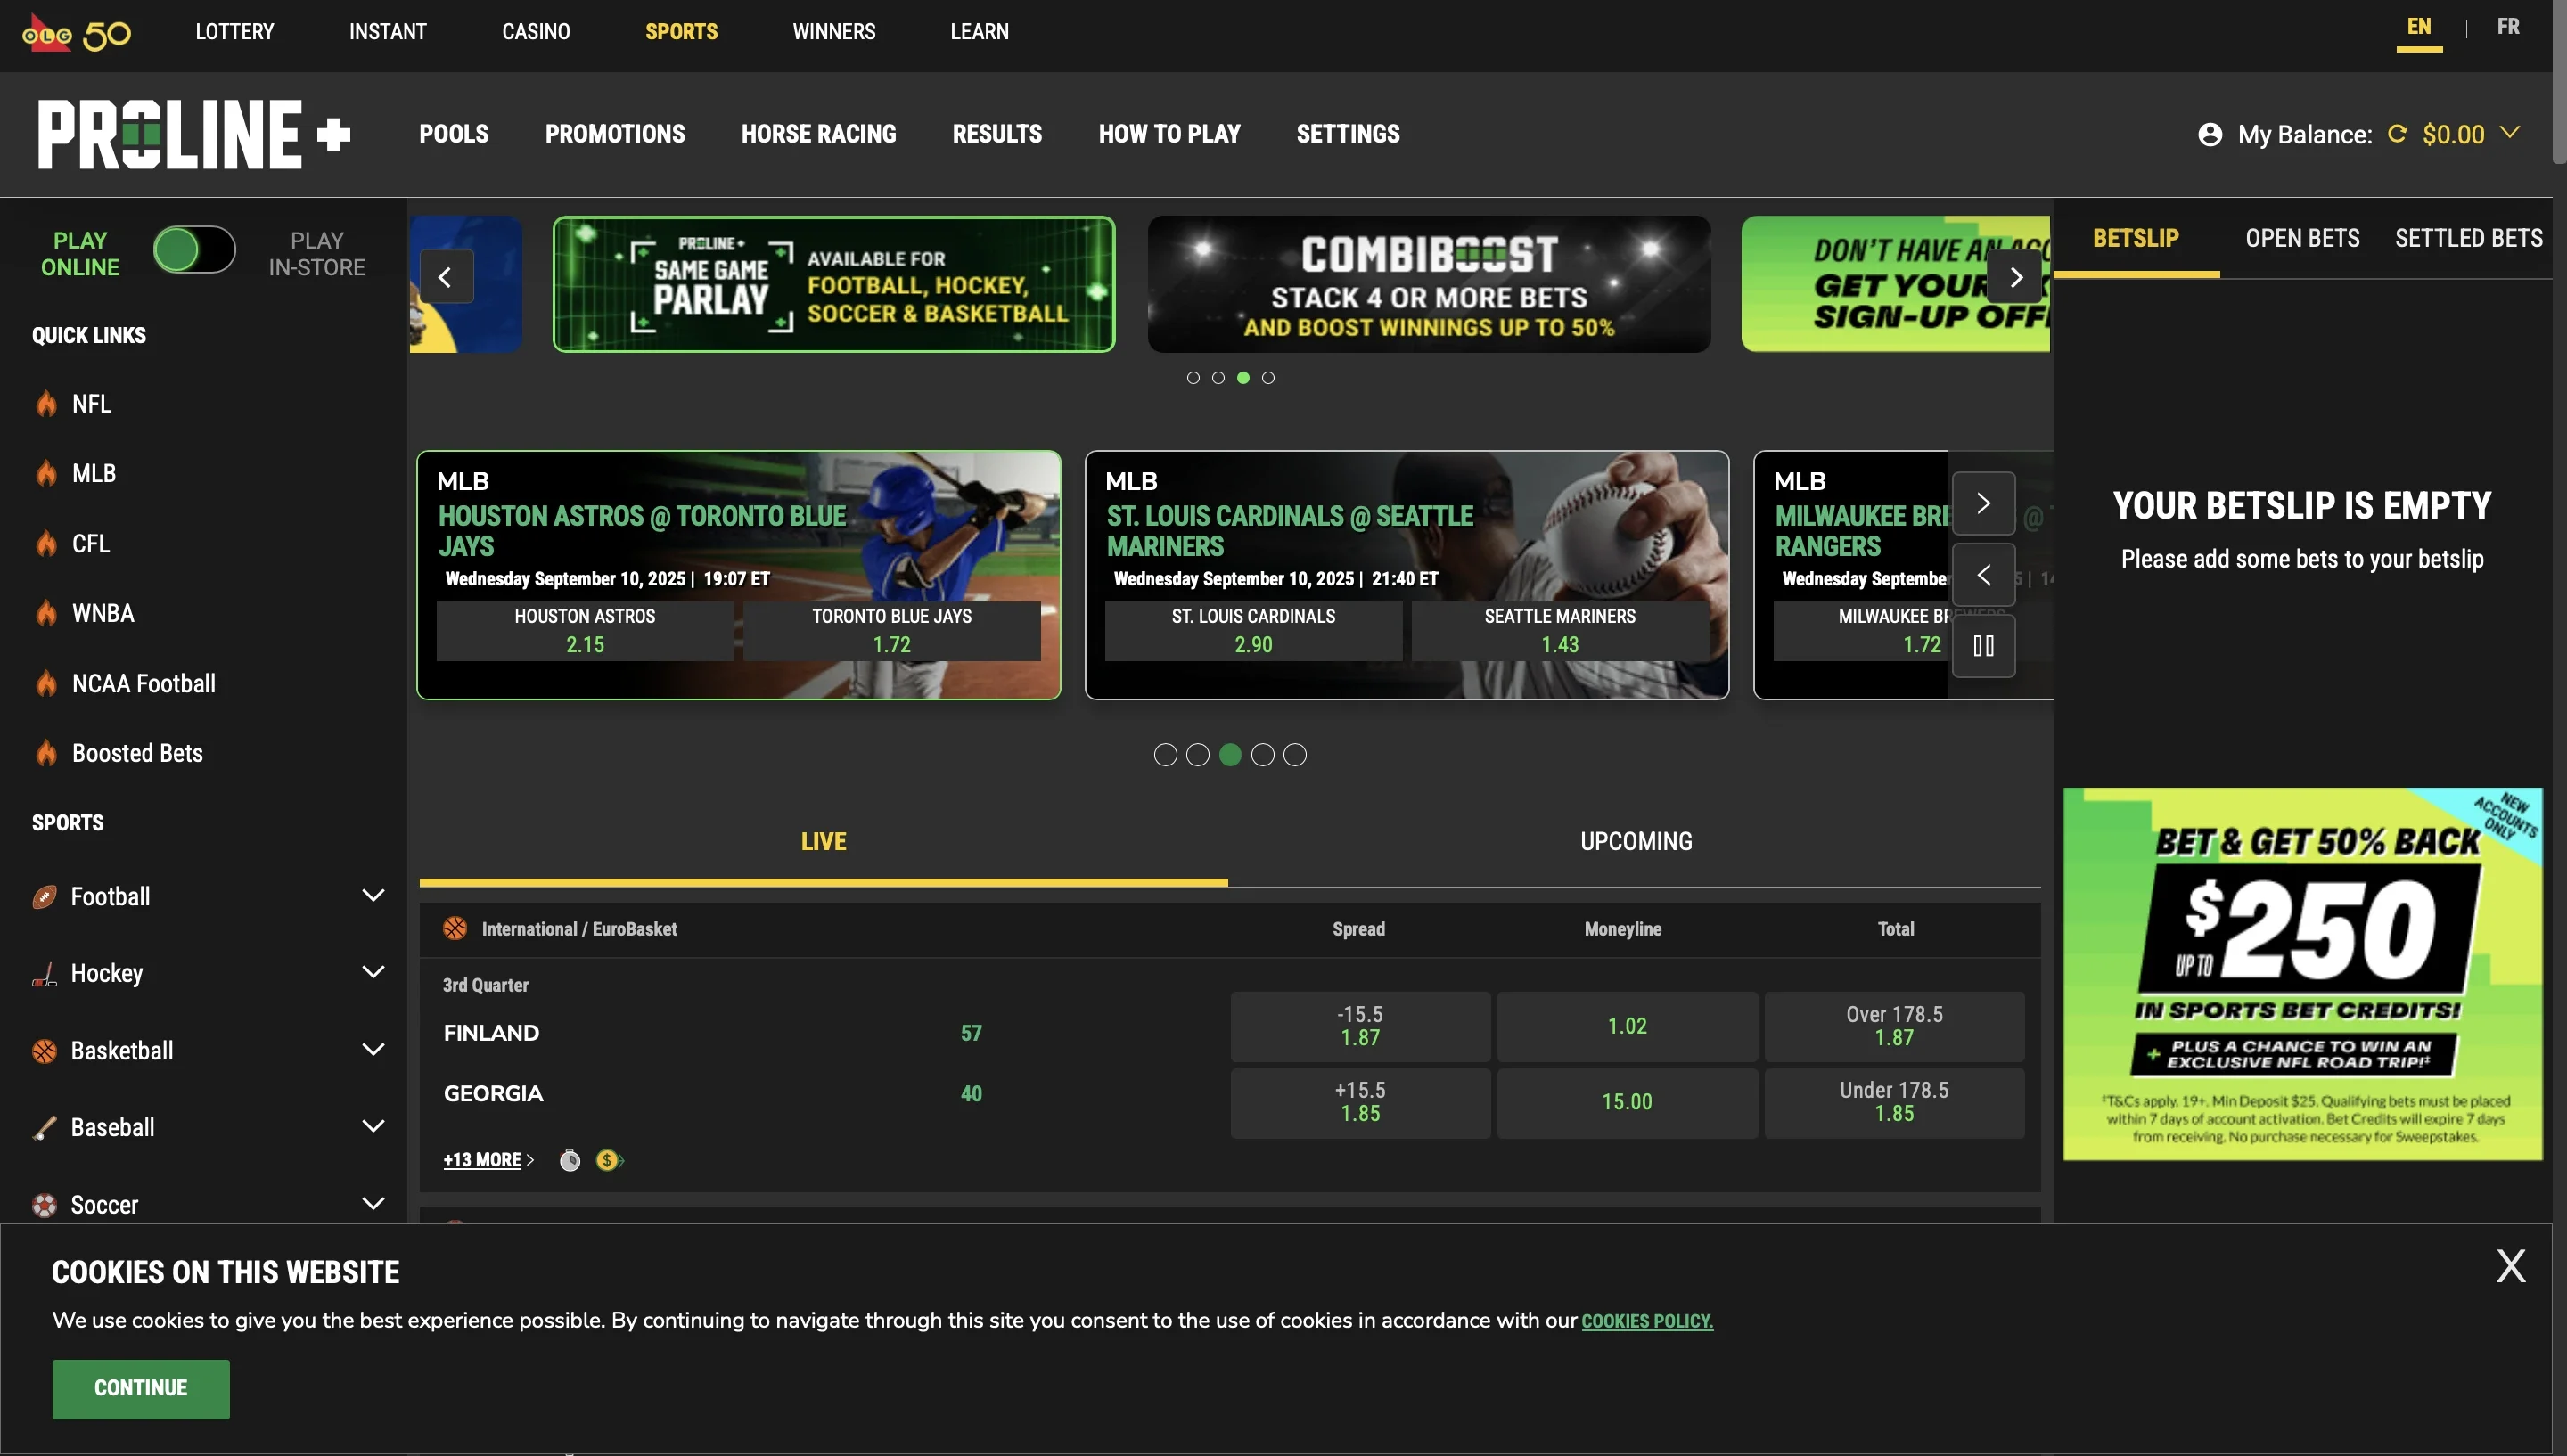This screenshot has width=2567, height=1456.
Task: Open the Cookies Policy link
Action: tap(1646, 1320)
